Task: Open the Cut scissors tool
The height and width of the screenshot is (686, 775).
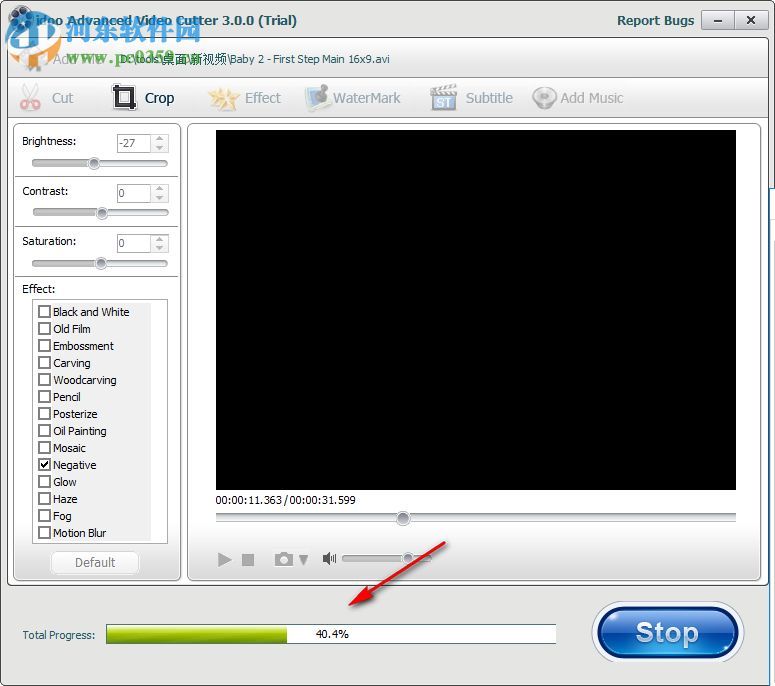Action: [x=30, y=97]
